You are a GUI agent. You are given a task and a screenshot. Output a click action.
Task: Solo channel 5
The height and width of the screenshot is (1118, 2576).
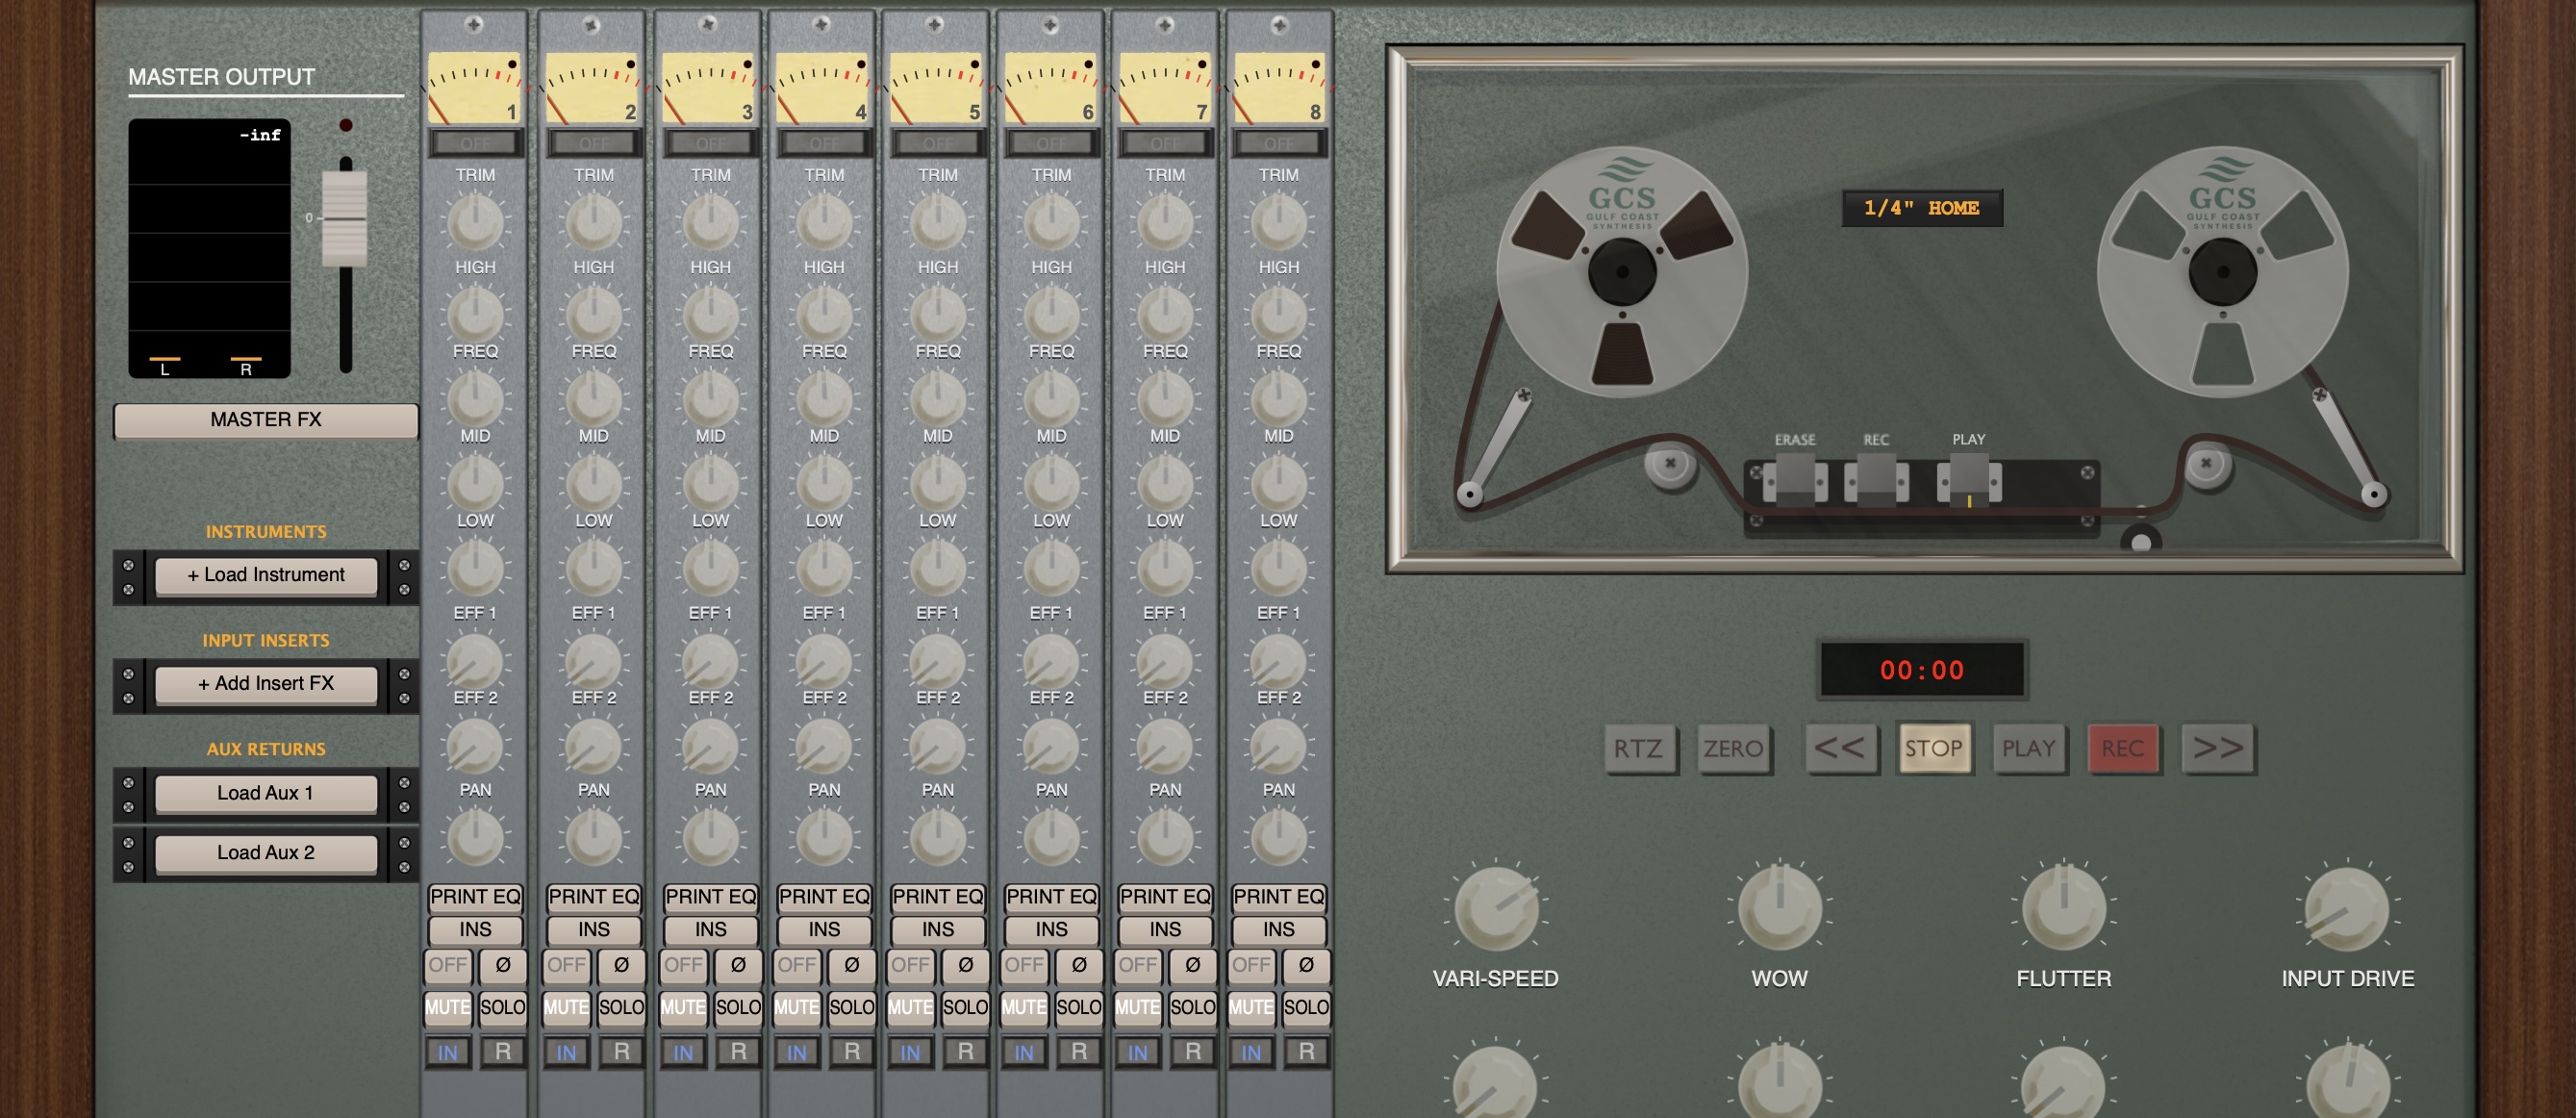(x=965, y=1008)
